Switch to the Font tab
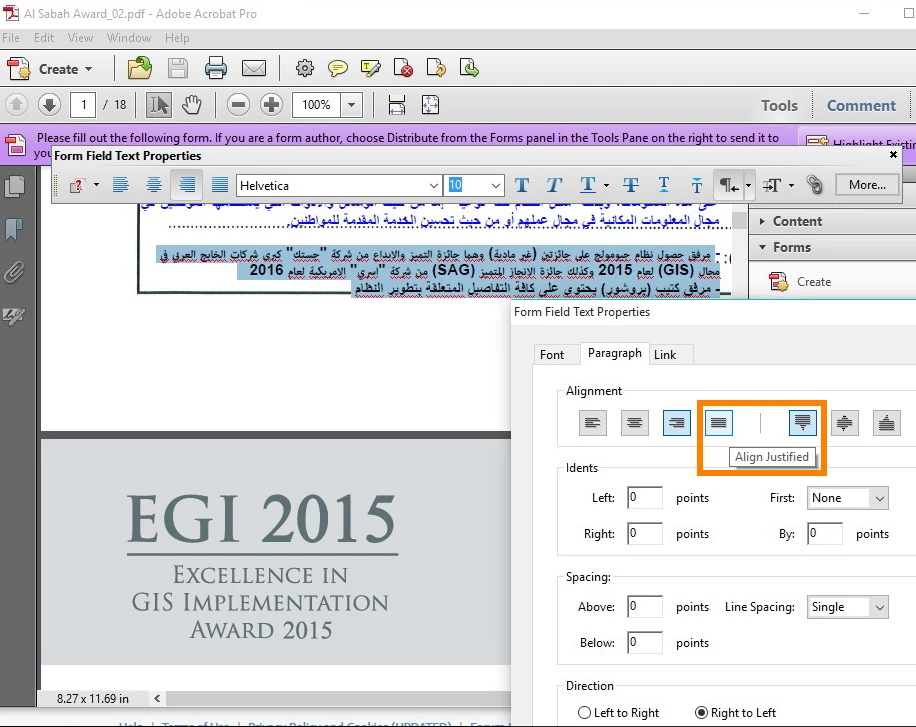Image resolution: width=916 pixels, height=727 pixels. (x=552, y=355)
